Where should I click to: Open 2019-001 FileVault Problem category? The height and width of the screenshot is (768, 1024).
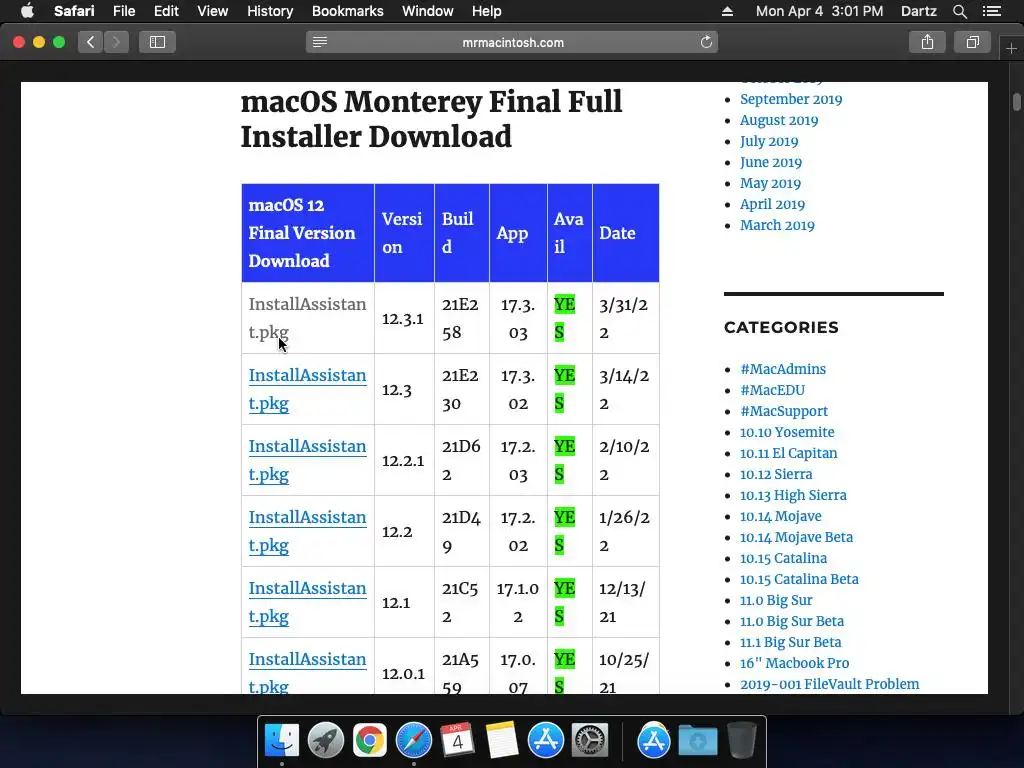829,684
